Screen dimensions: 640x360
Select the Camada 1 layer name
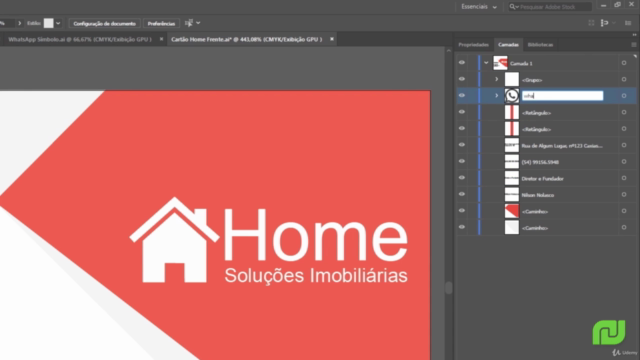pyautogui.click(x=521, y=63)
